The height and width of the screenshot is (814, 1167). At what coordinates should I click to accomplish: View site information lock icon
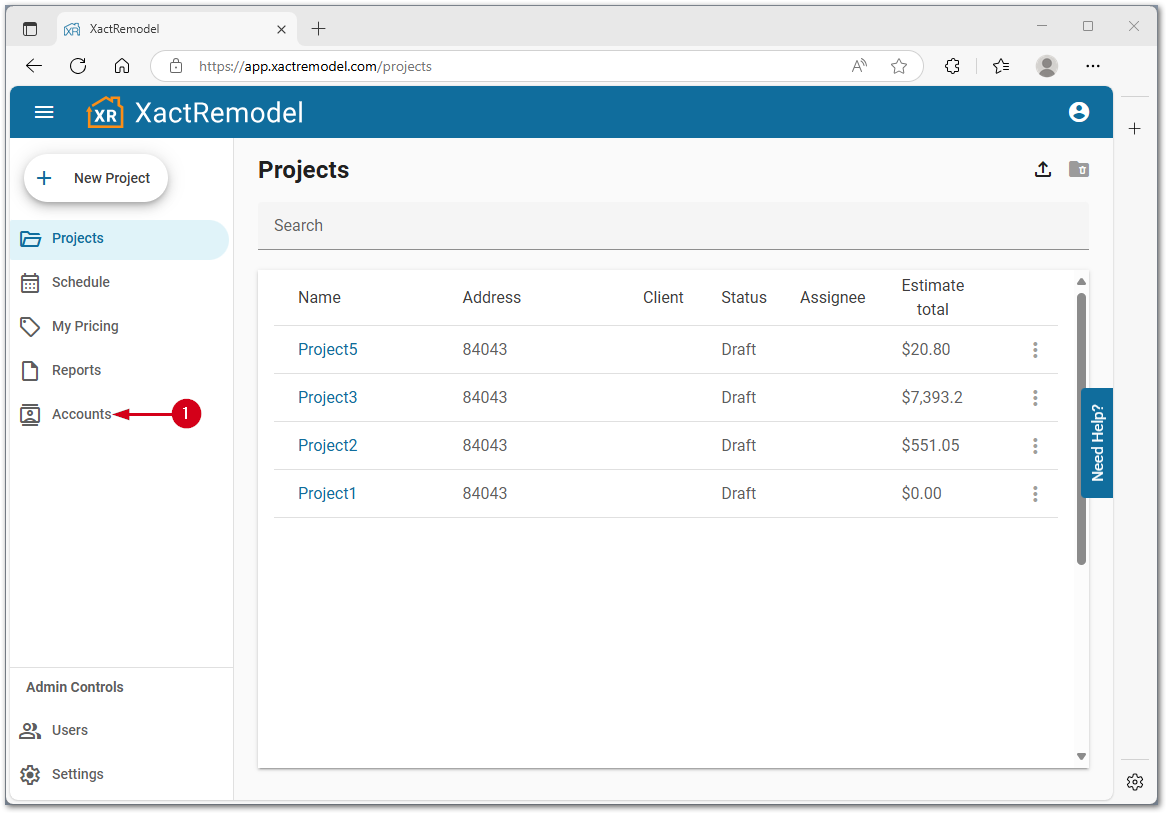coord(176,66)
